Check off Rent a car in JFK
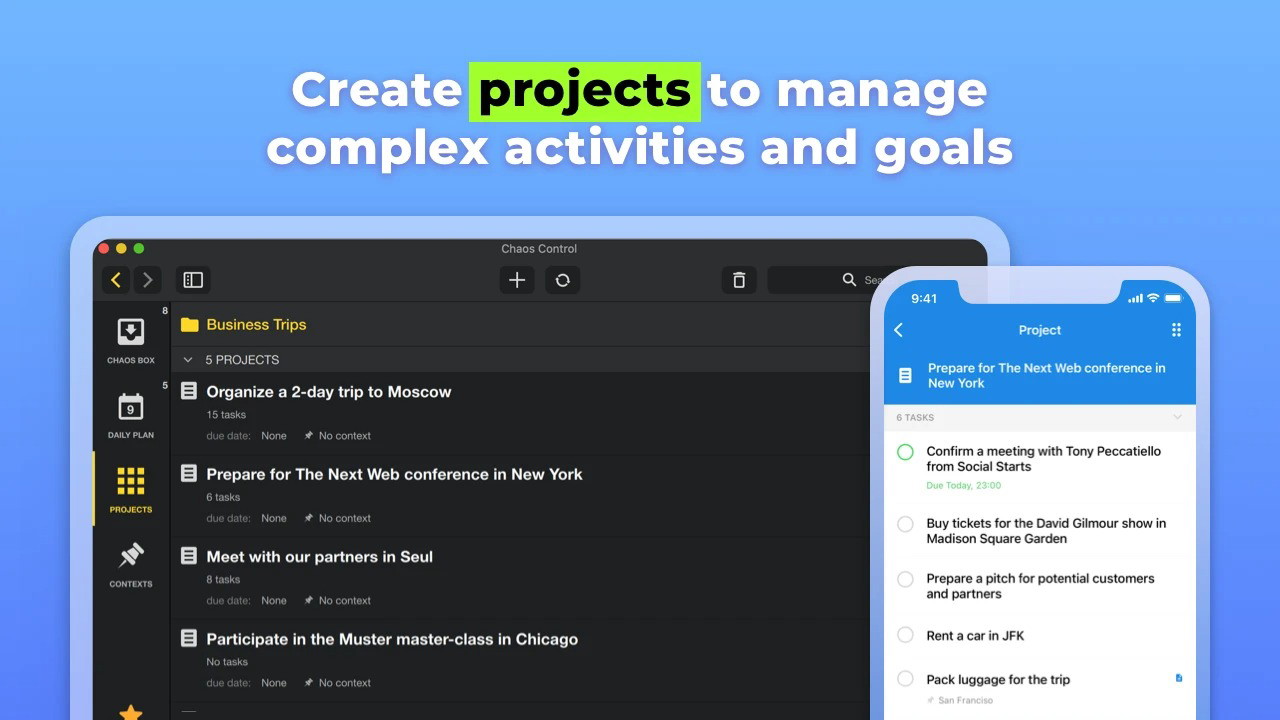This screenshot has height=720, width=1280. pos(905,635)
